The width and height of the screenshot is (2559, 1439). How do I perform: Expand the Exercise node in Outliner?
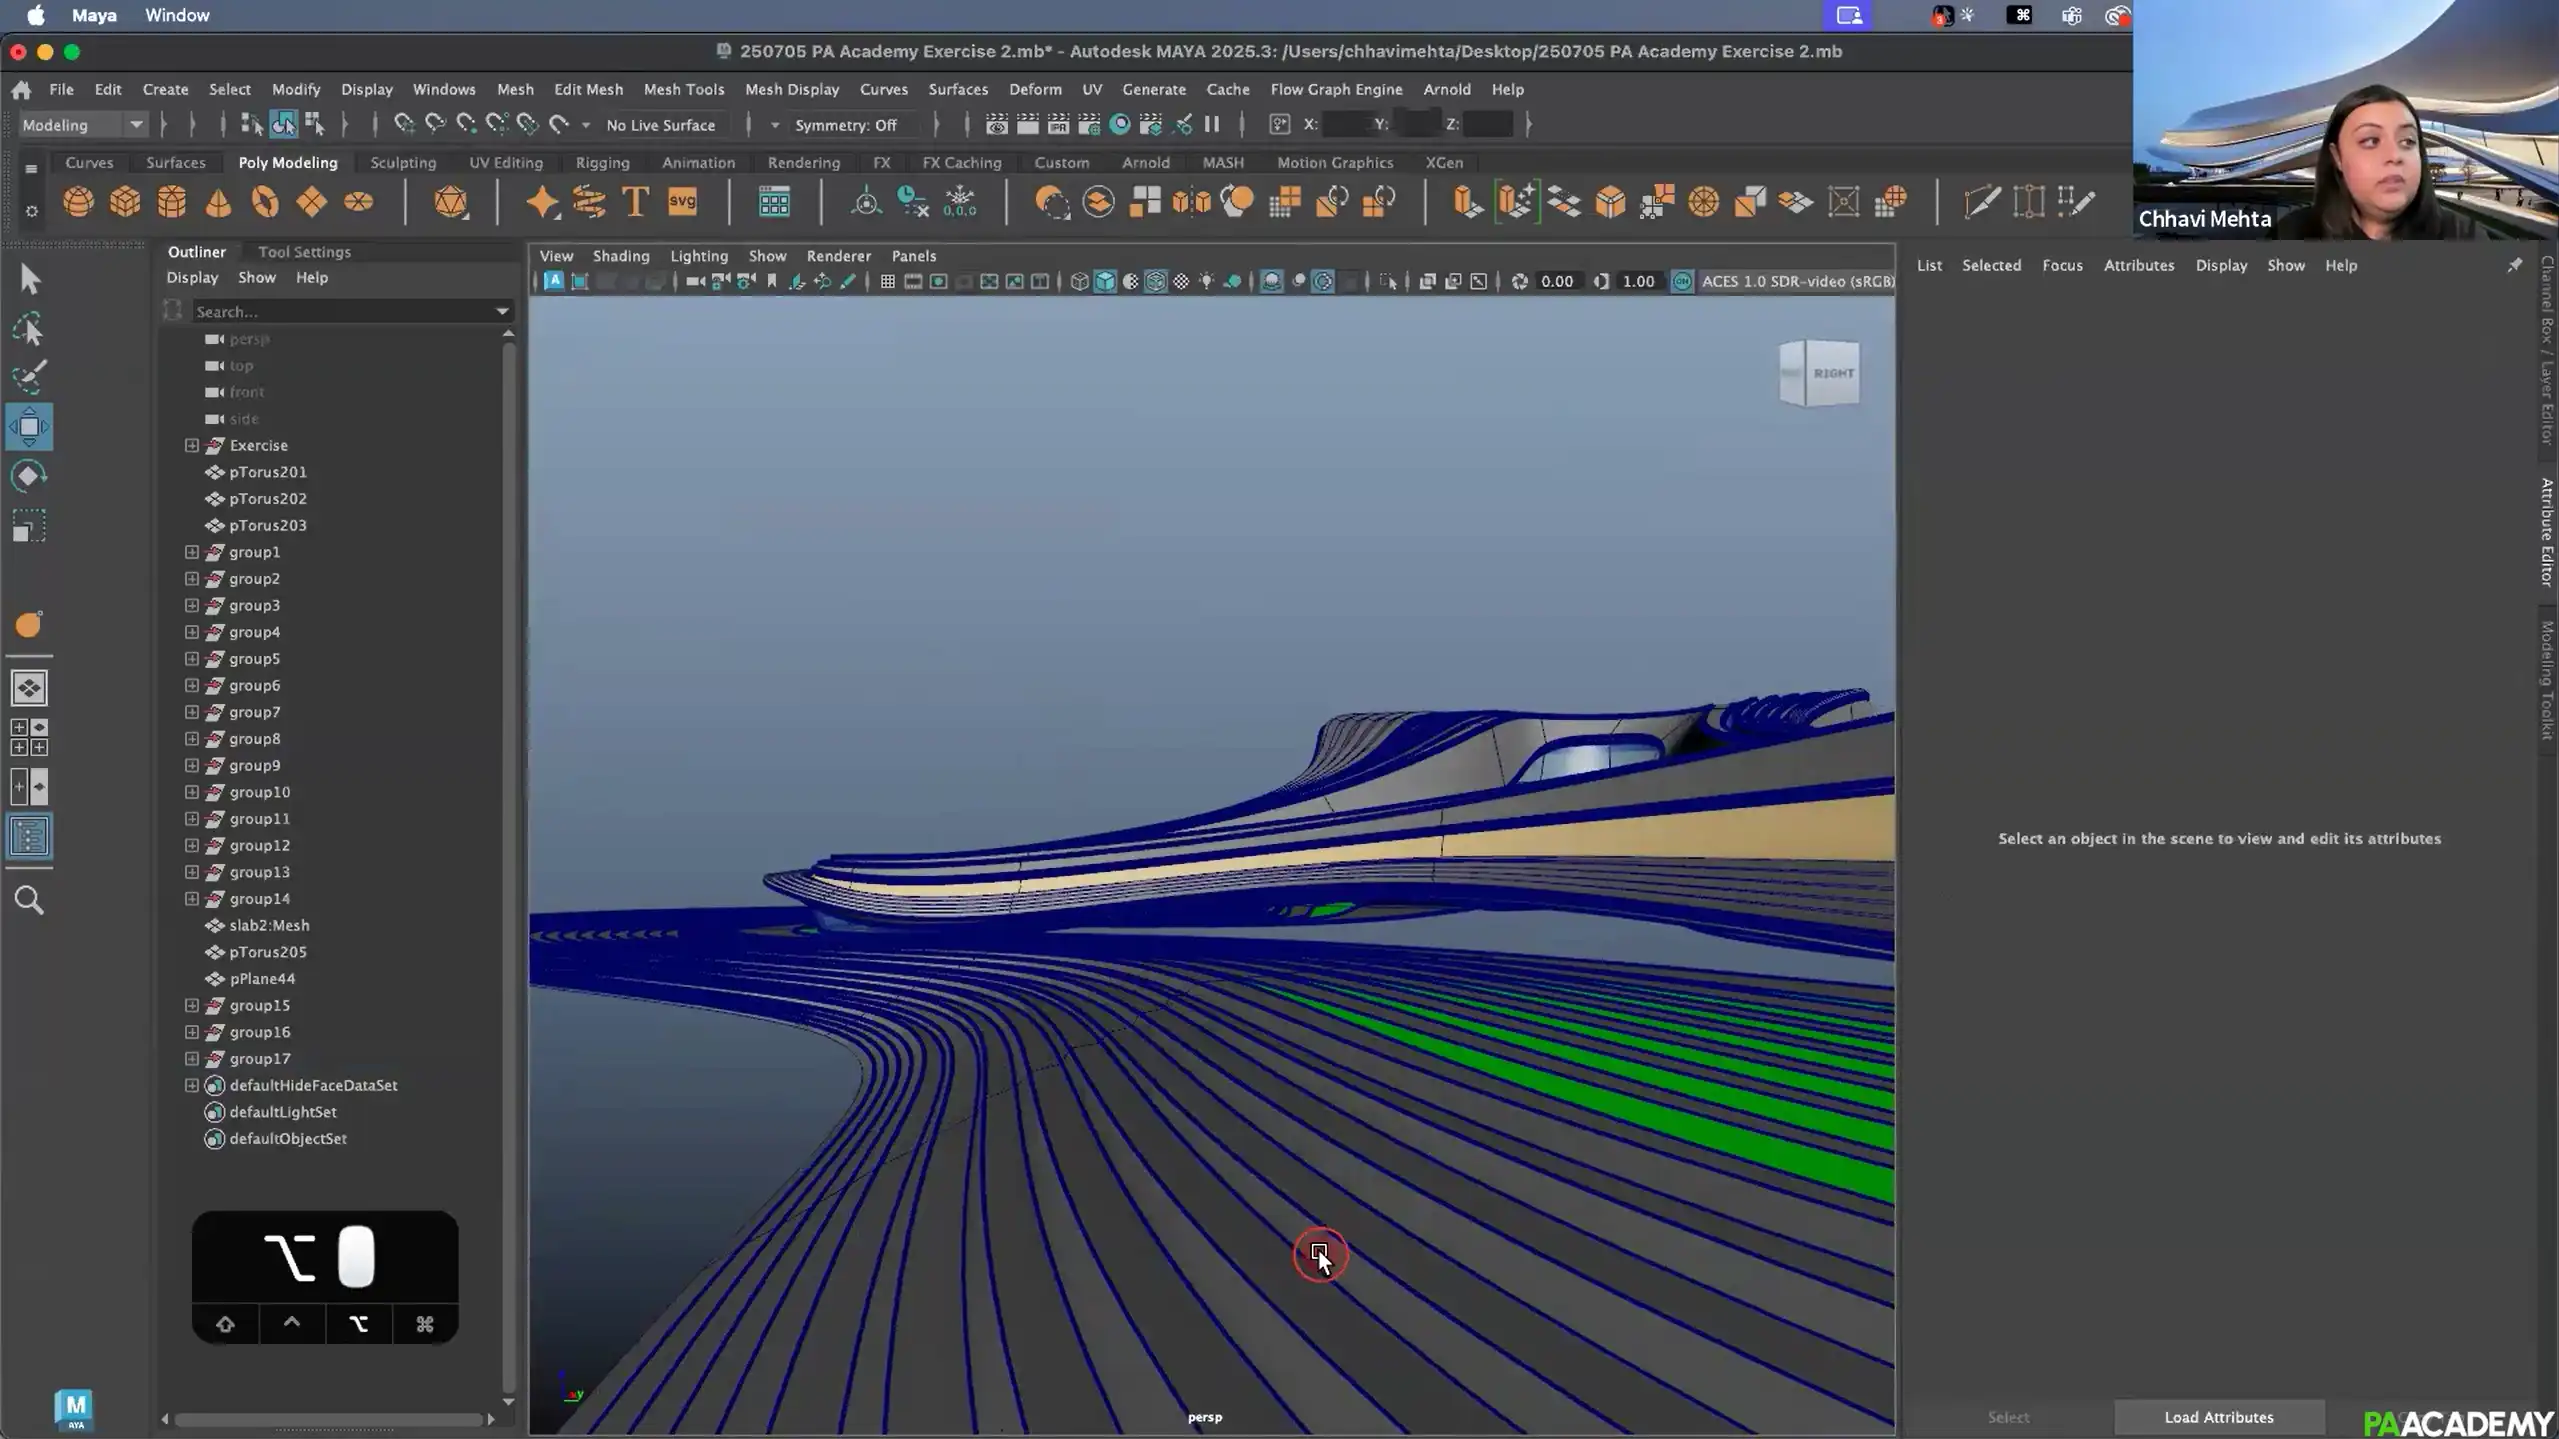192,446
